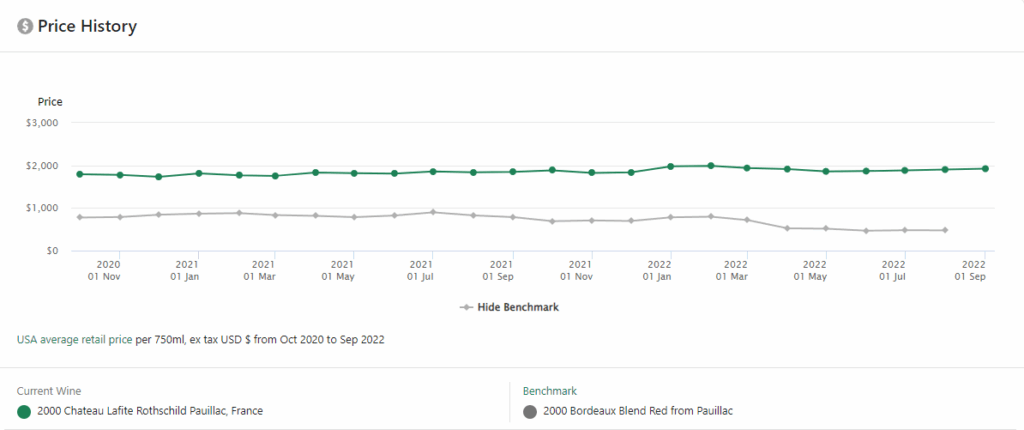Click the first gray benchmark data point
1024x430 pixels.
point(80,217)
